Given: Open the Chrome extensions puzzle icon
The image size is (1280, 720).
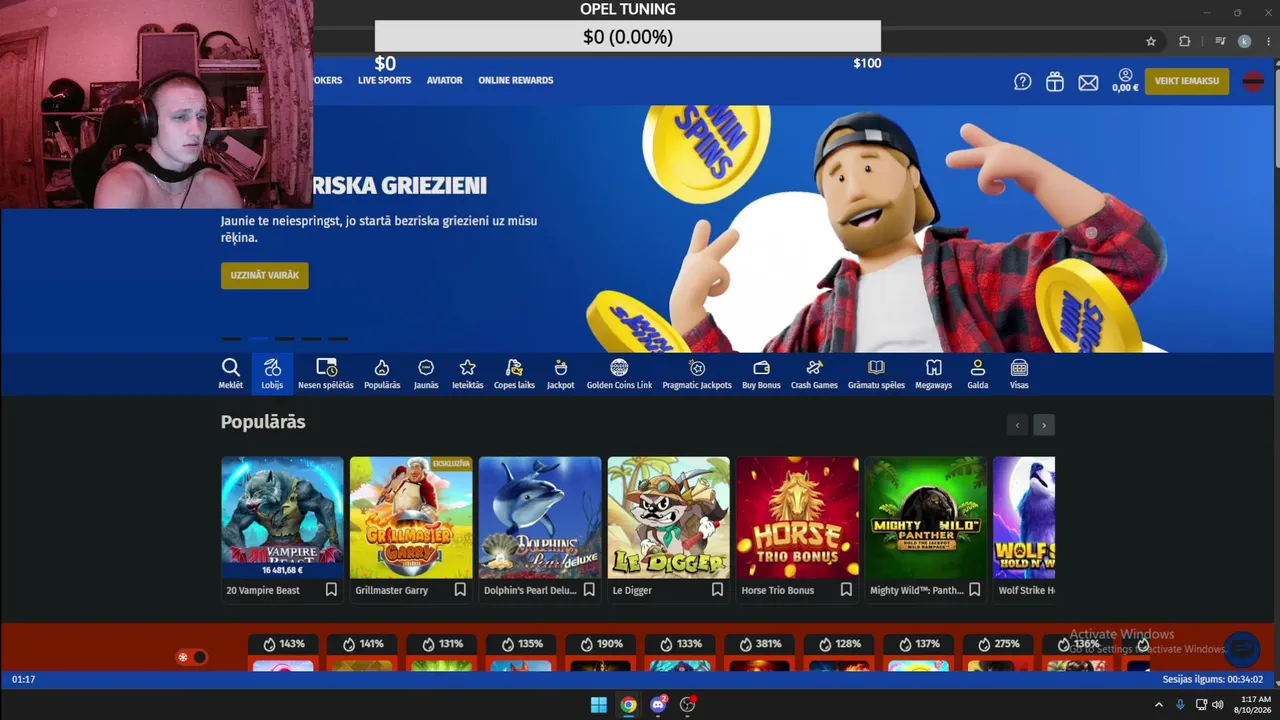Looking at the screenshot, I should pyautogui.click(x=1185, y=41).
